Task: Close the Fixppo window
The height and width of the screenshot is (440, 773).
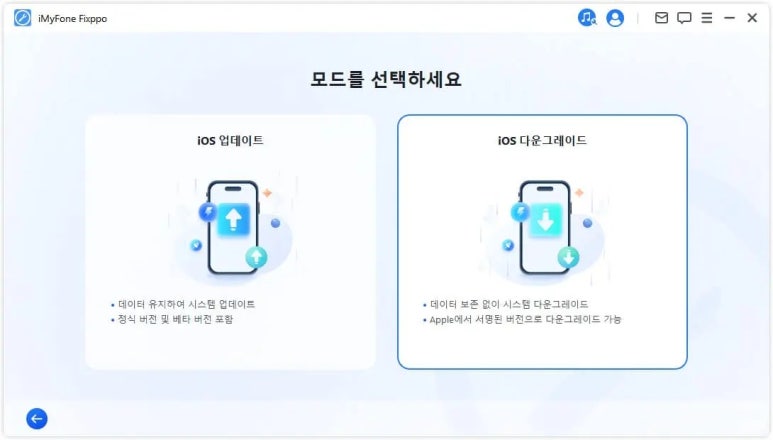Action: (752, 18)
